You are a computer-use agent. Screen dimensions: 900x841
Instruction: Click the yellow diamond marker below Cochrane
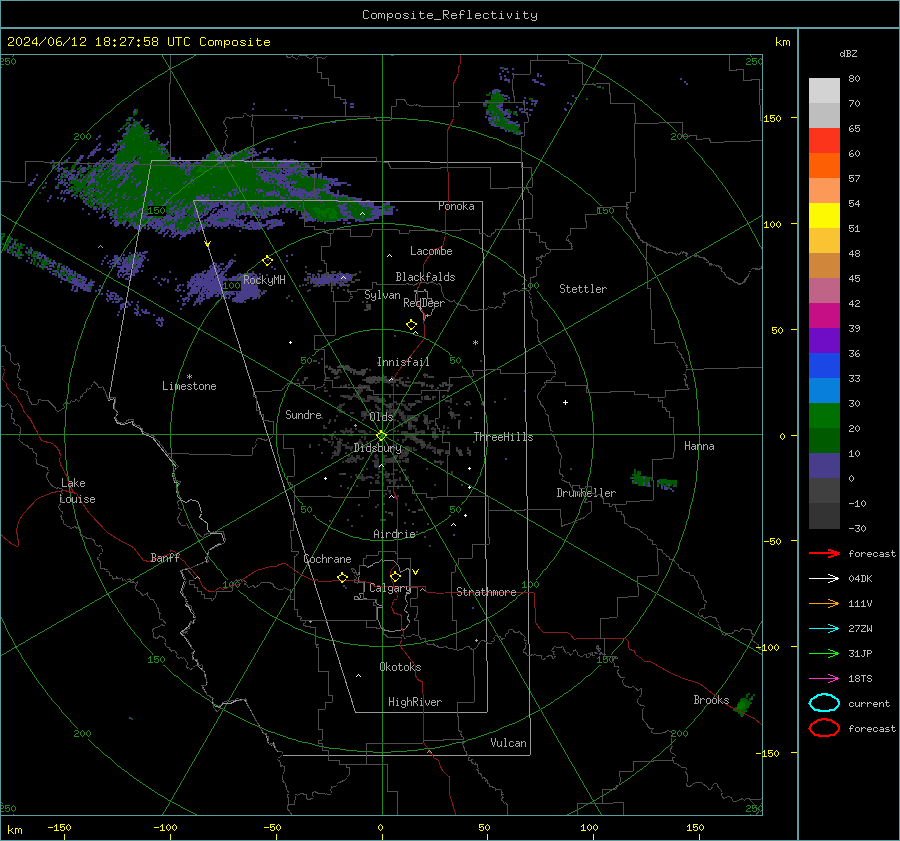click(343, 578)
